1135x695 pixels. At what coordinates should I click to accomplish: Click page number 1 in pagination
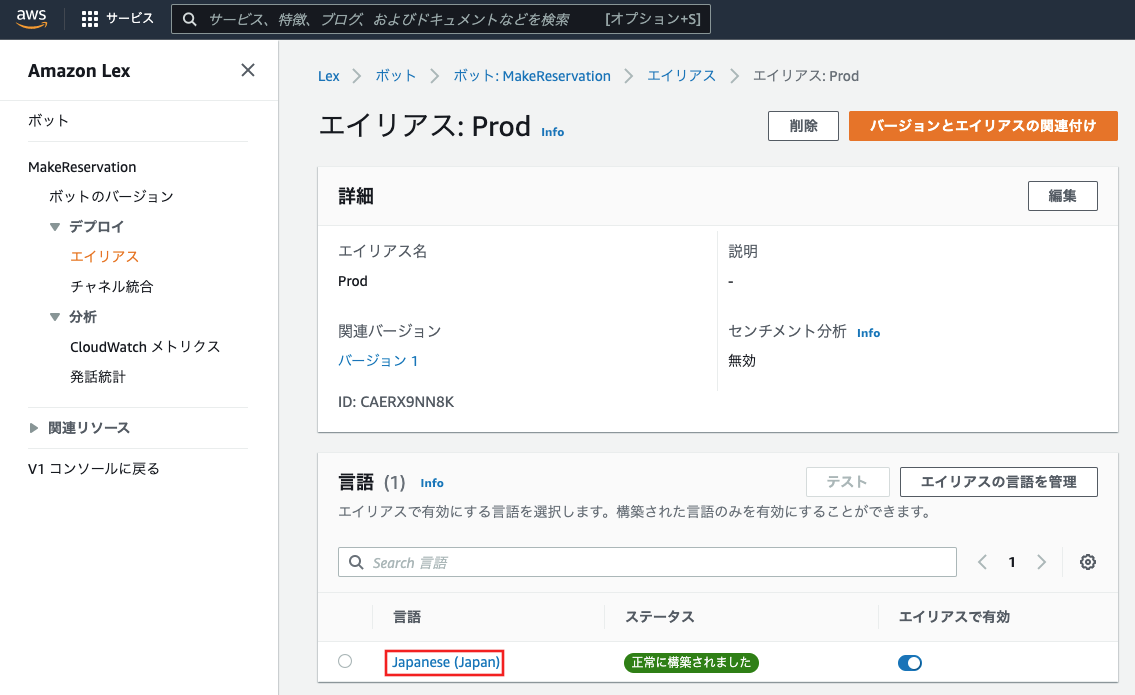1012,562
